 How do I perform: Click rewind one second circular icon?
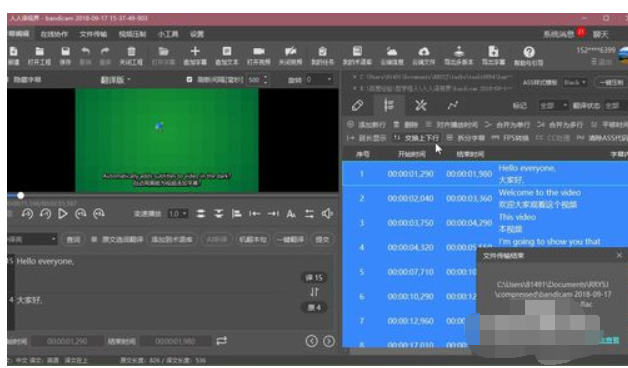(x=45, y=214)
